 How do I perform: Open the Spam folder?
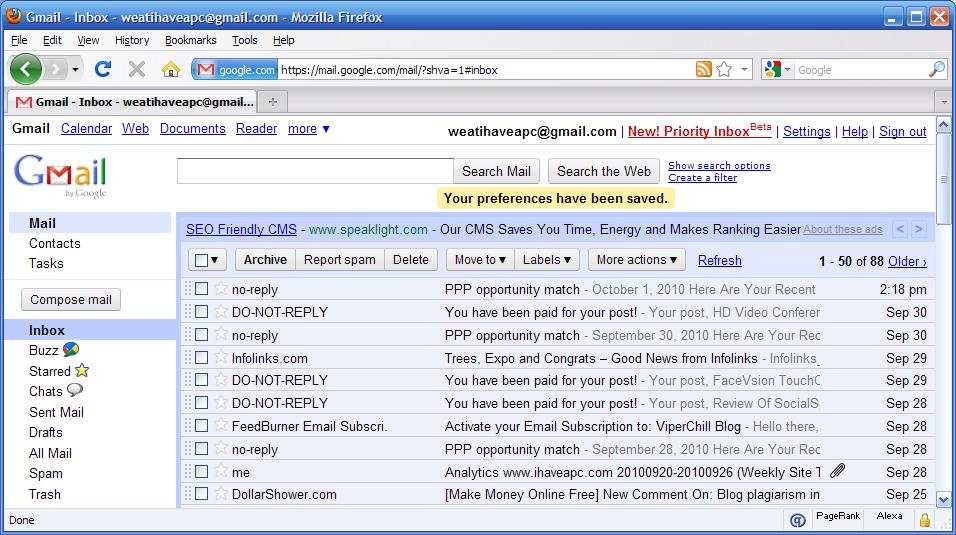(x=46, y=473)
